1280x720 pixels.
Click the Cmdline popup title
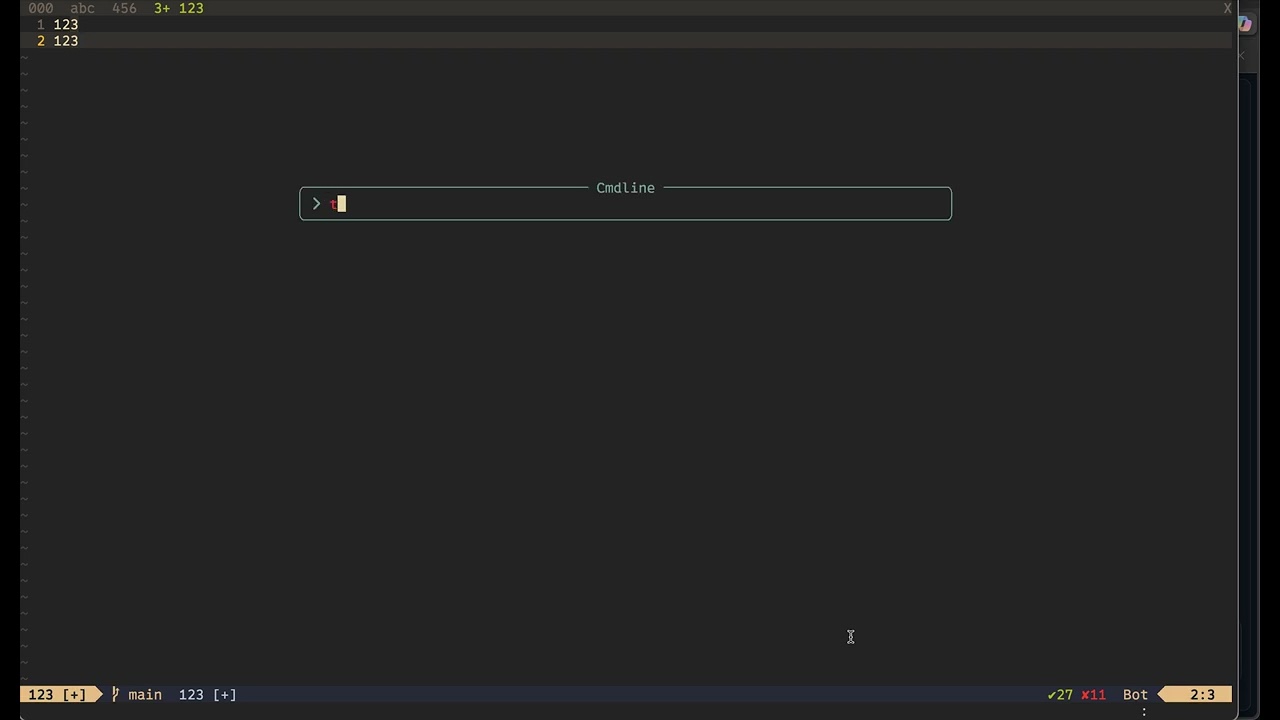click(x=625, y=188)
